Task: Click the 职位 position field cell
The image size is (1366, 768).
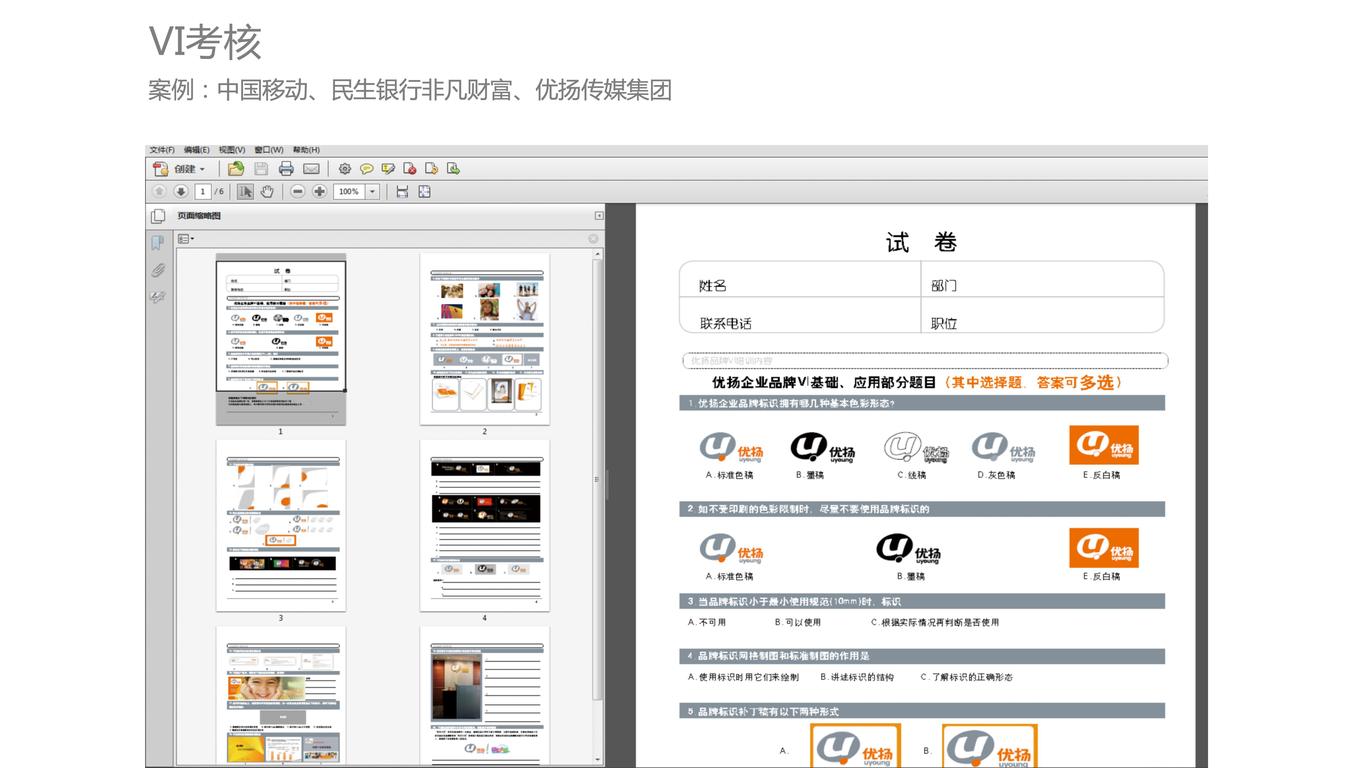Action: (1043, 316)
